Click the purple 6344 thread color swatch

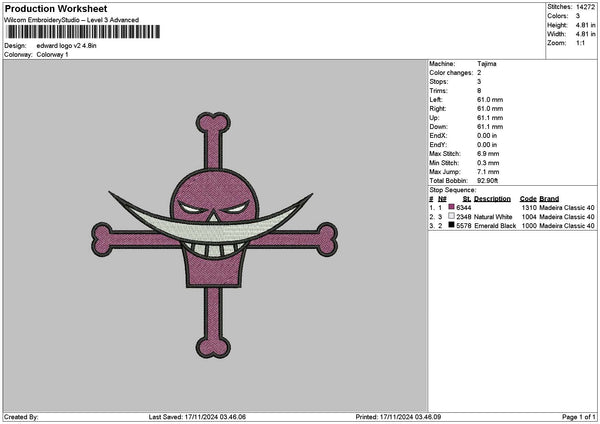coord(452,207)
